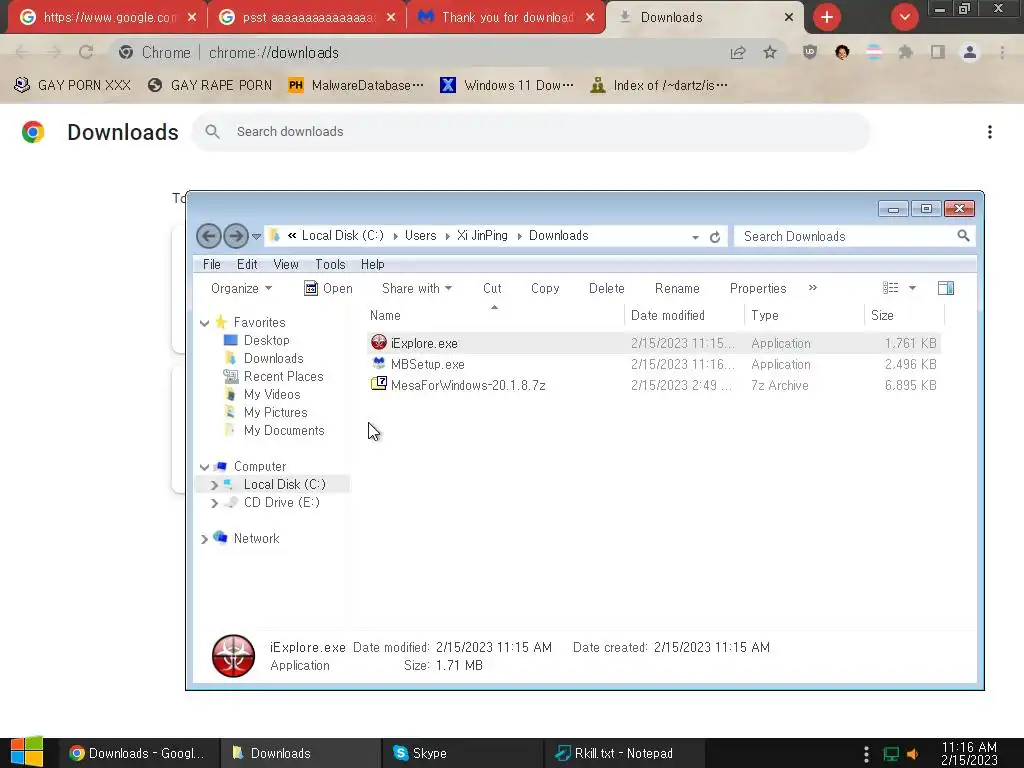
Task: Collapse the Computer tree node
Action: click(x=204, y=467)
